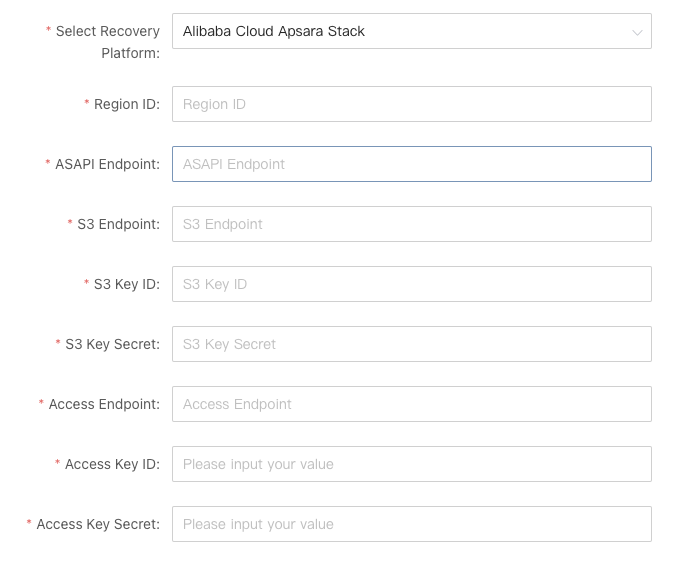Click the 'Region ID:' label
The image size is (683, 567).
(127, 104)
